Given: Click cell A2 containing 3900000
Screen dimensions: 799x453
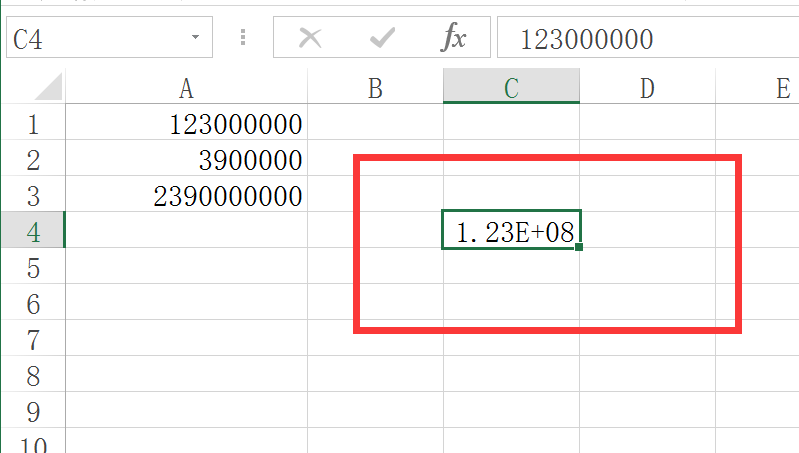Looking at the screenshot, I should point(187,158).
